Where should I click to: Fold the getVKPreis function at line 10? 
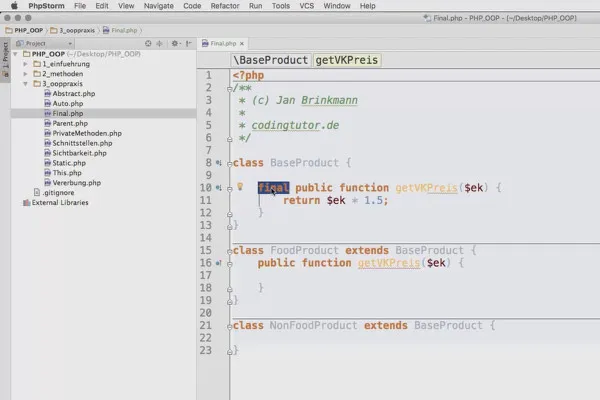(x=230, y=189)
